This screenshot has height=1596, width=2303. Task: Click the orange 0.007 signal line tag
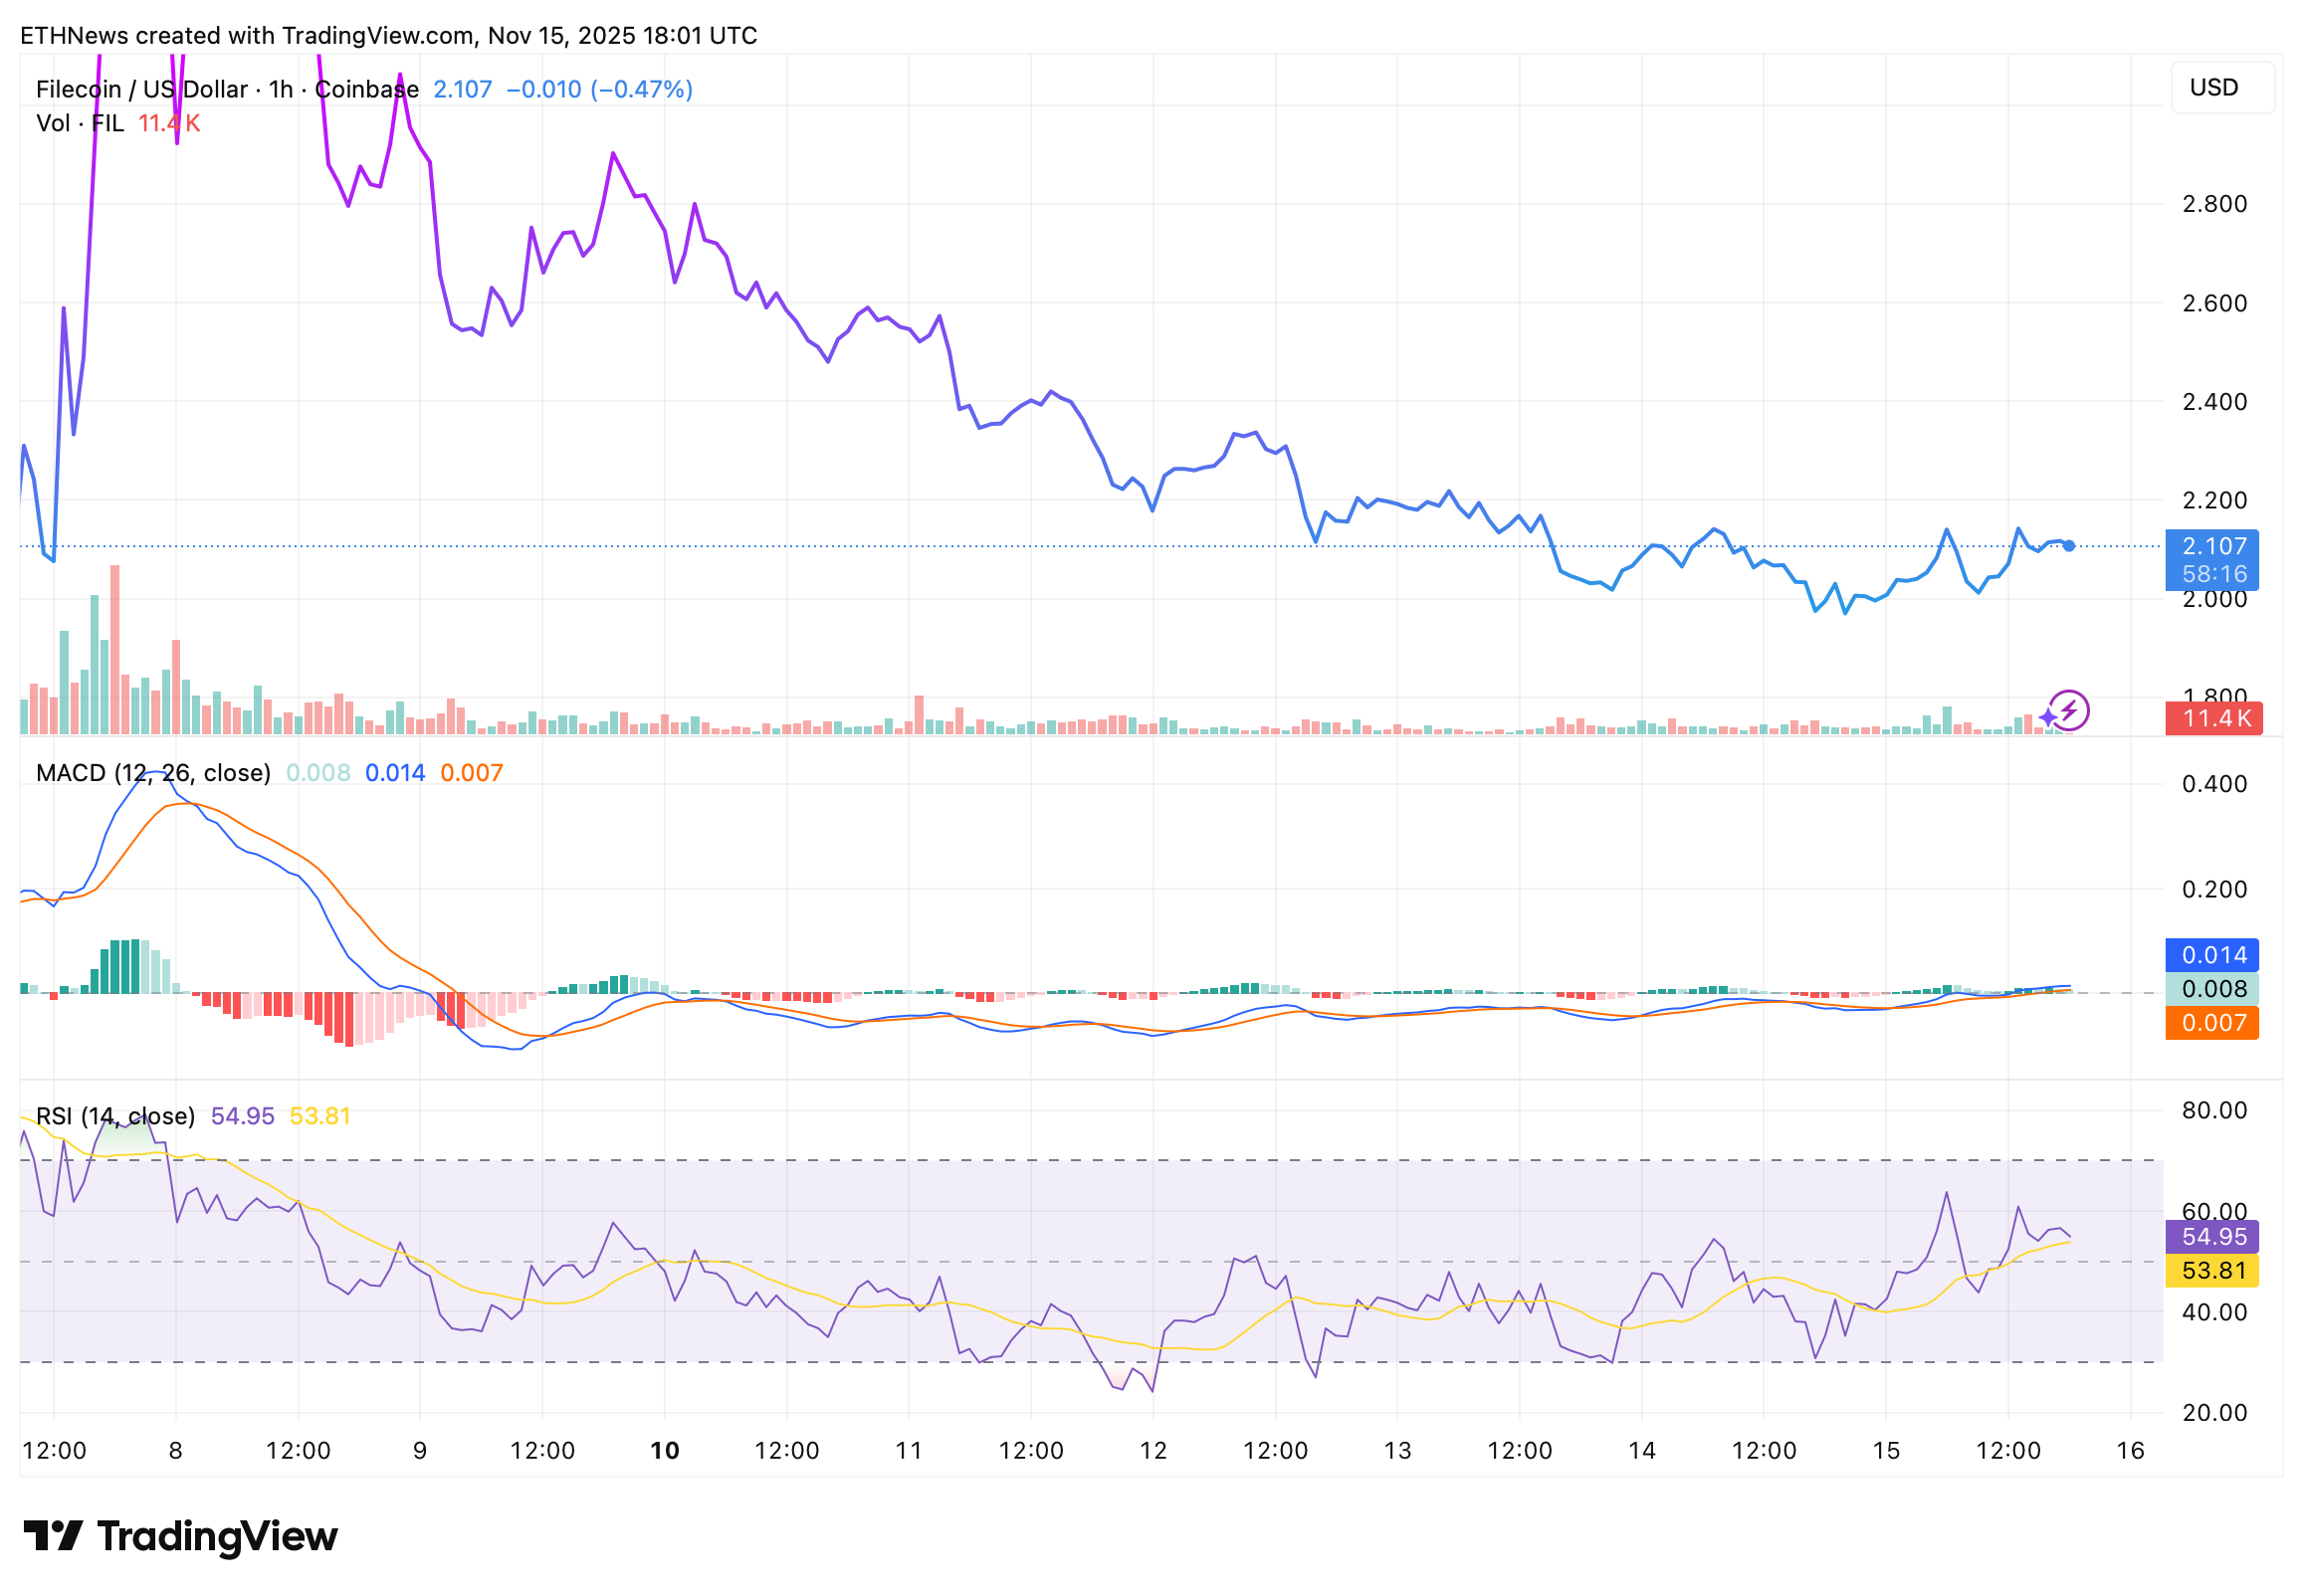[2211, 1023]
